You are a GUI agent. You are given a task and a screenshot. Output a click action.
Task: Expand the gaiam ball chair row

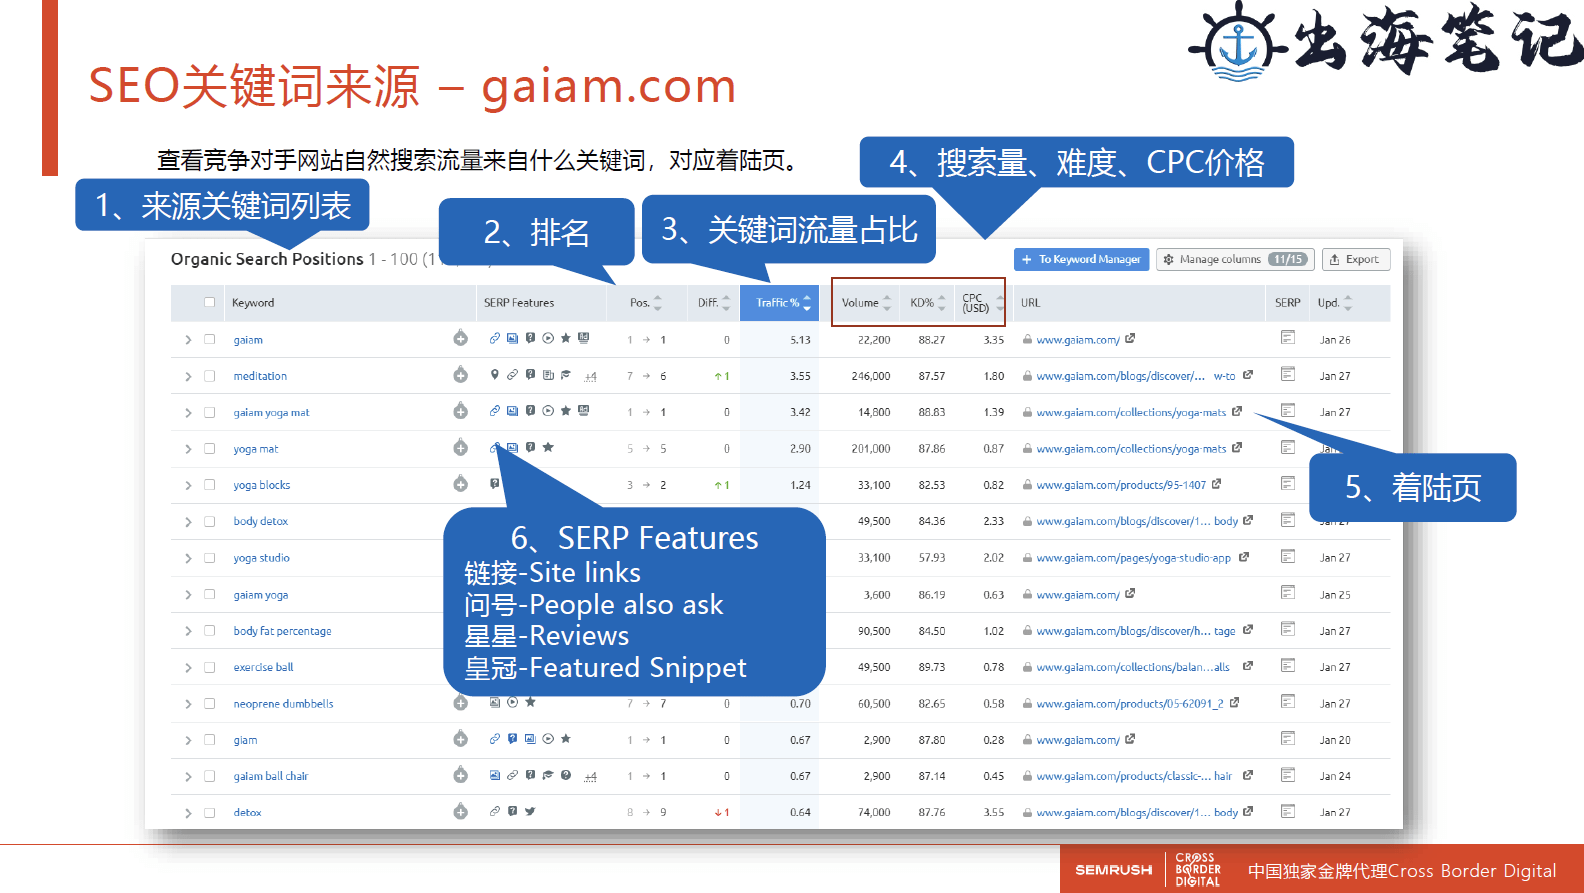[x=187, y=776]
